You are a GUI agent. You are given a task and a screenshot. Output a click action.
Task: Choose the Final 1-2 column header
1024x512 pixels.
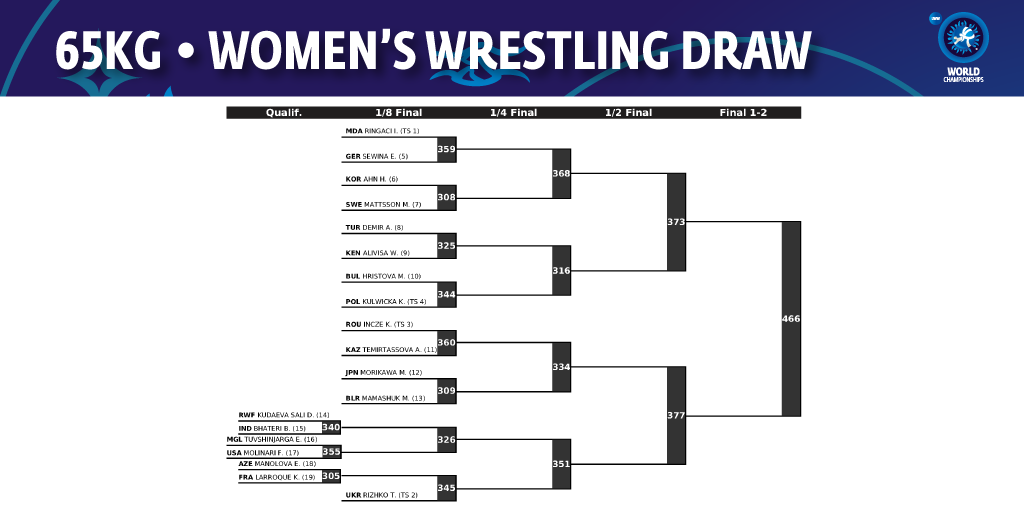tap(743, 112)
